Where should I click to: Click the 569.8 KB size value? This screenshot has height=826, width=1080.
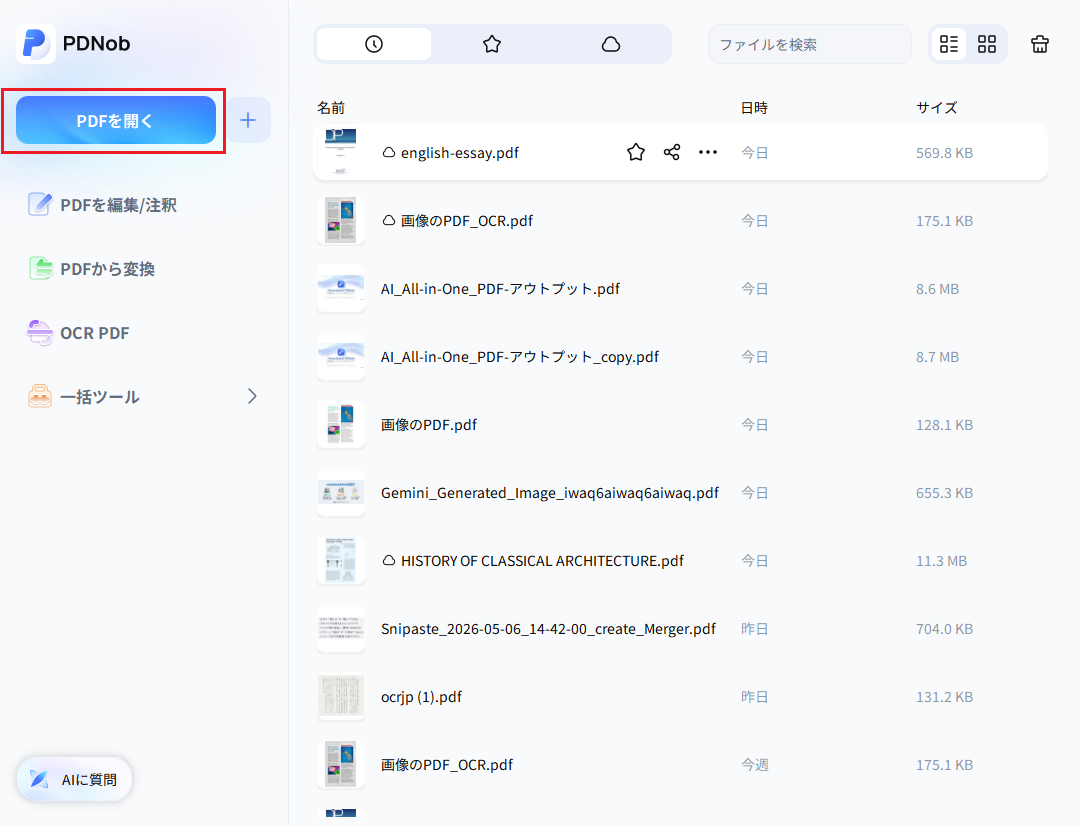(x=944, y=153)
